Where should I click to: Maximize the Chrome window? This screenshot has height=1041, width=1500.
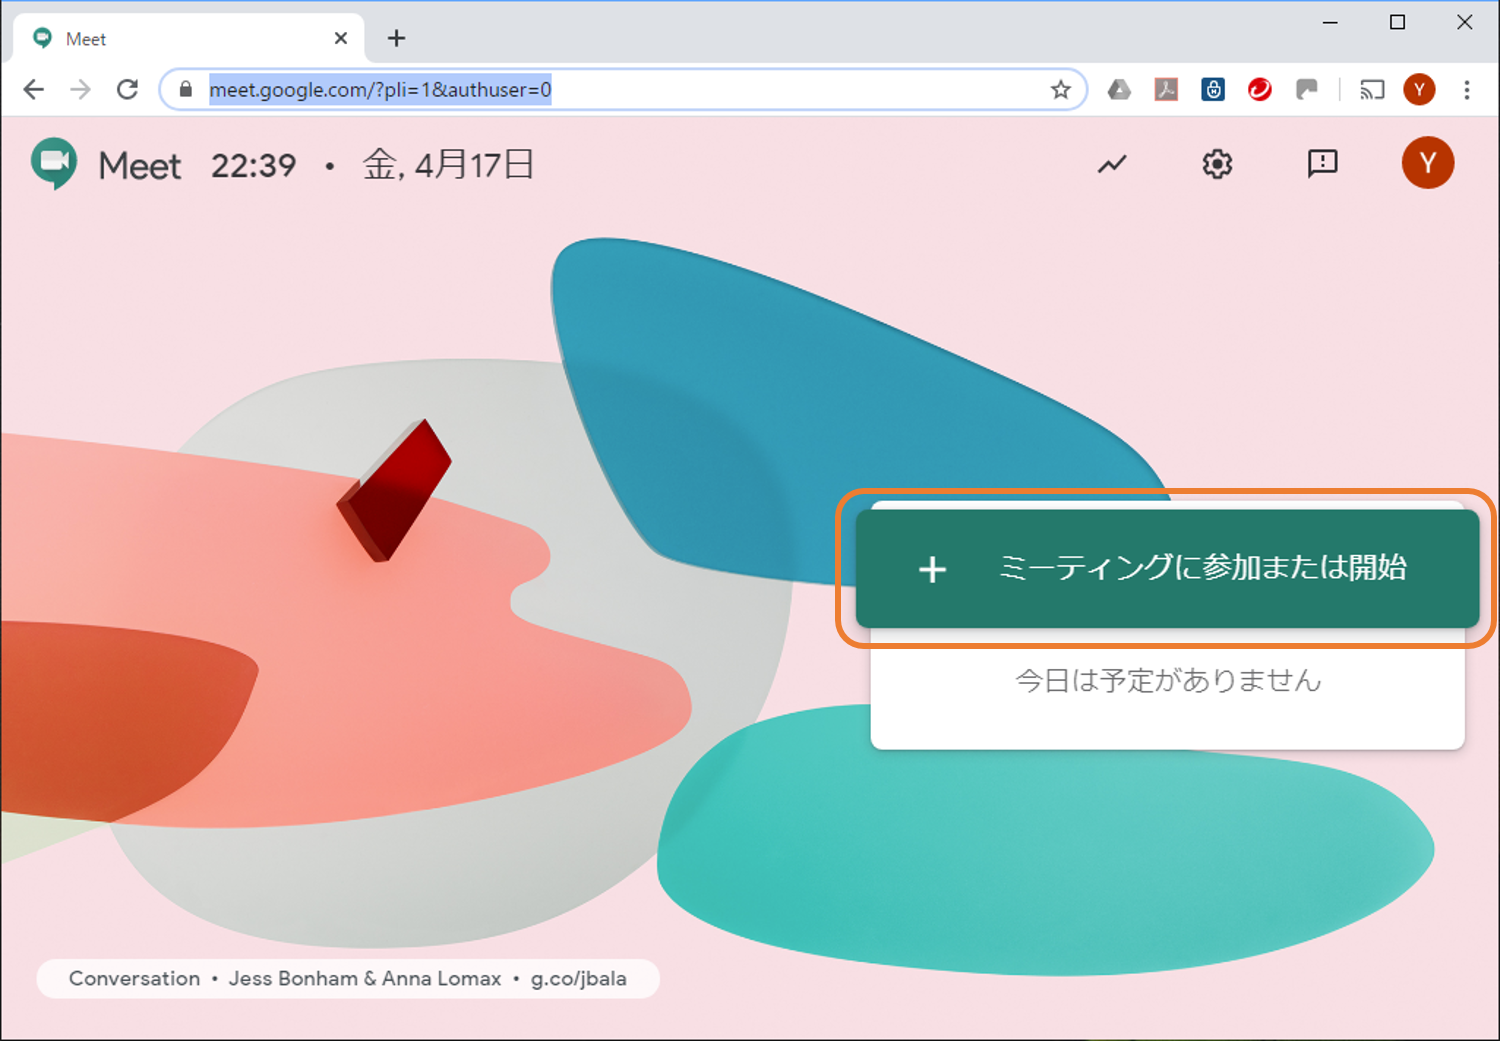[1398, 22]
